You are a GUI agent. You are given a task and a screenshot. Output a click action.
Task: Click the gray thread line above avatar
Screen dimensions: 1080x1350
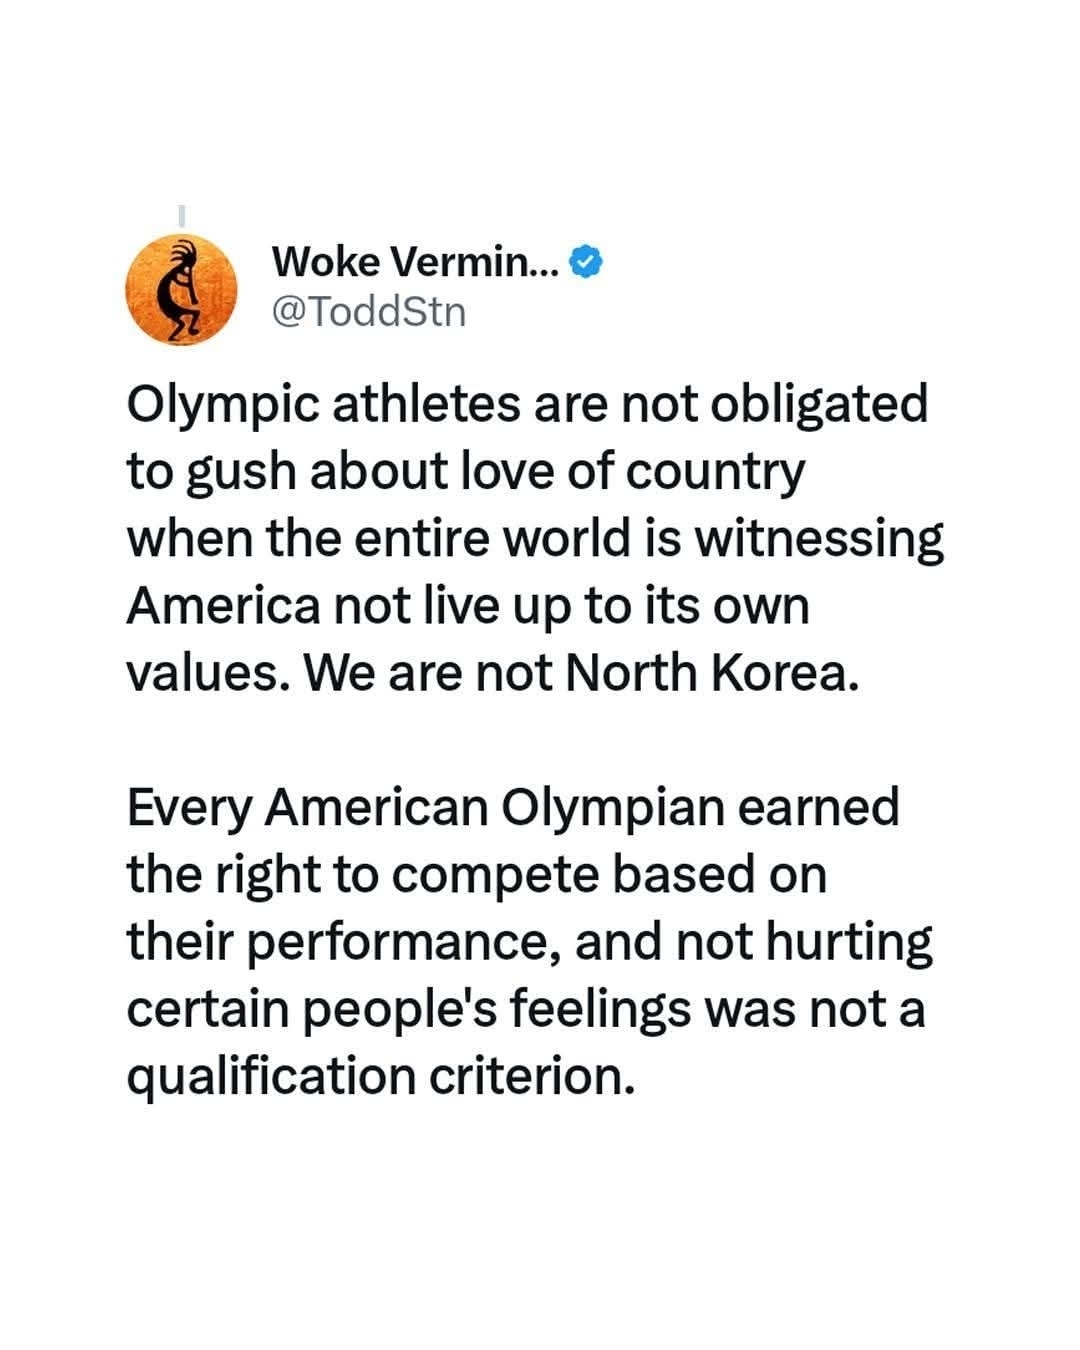click(x=181, y=215)
